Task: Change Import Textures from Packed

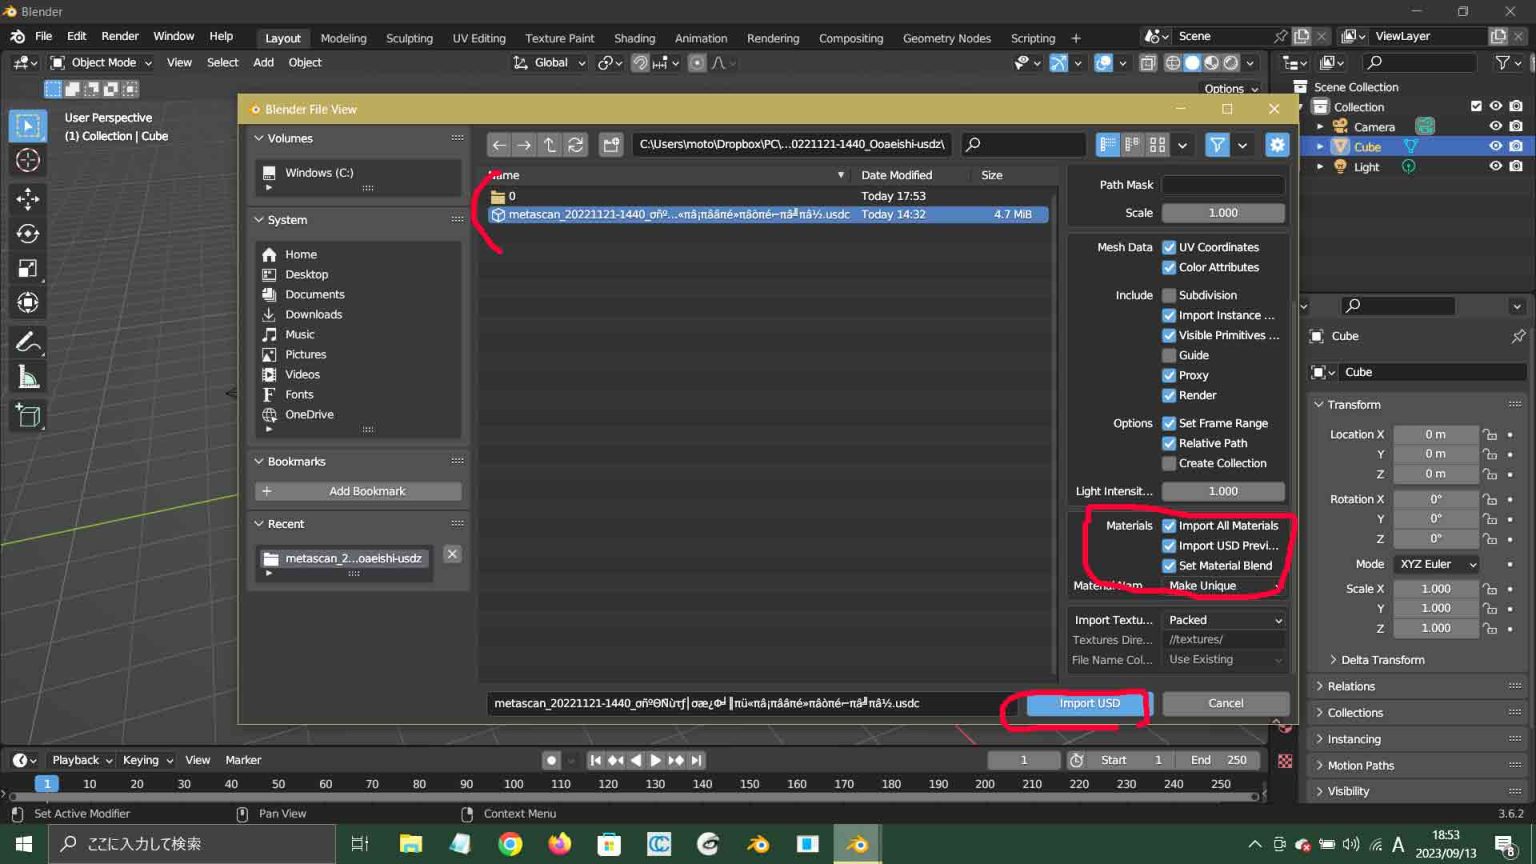Action: 1223,620
